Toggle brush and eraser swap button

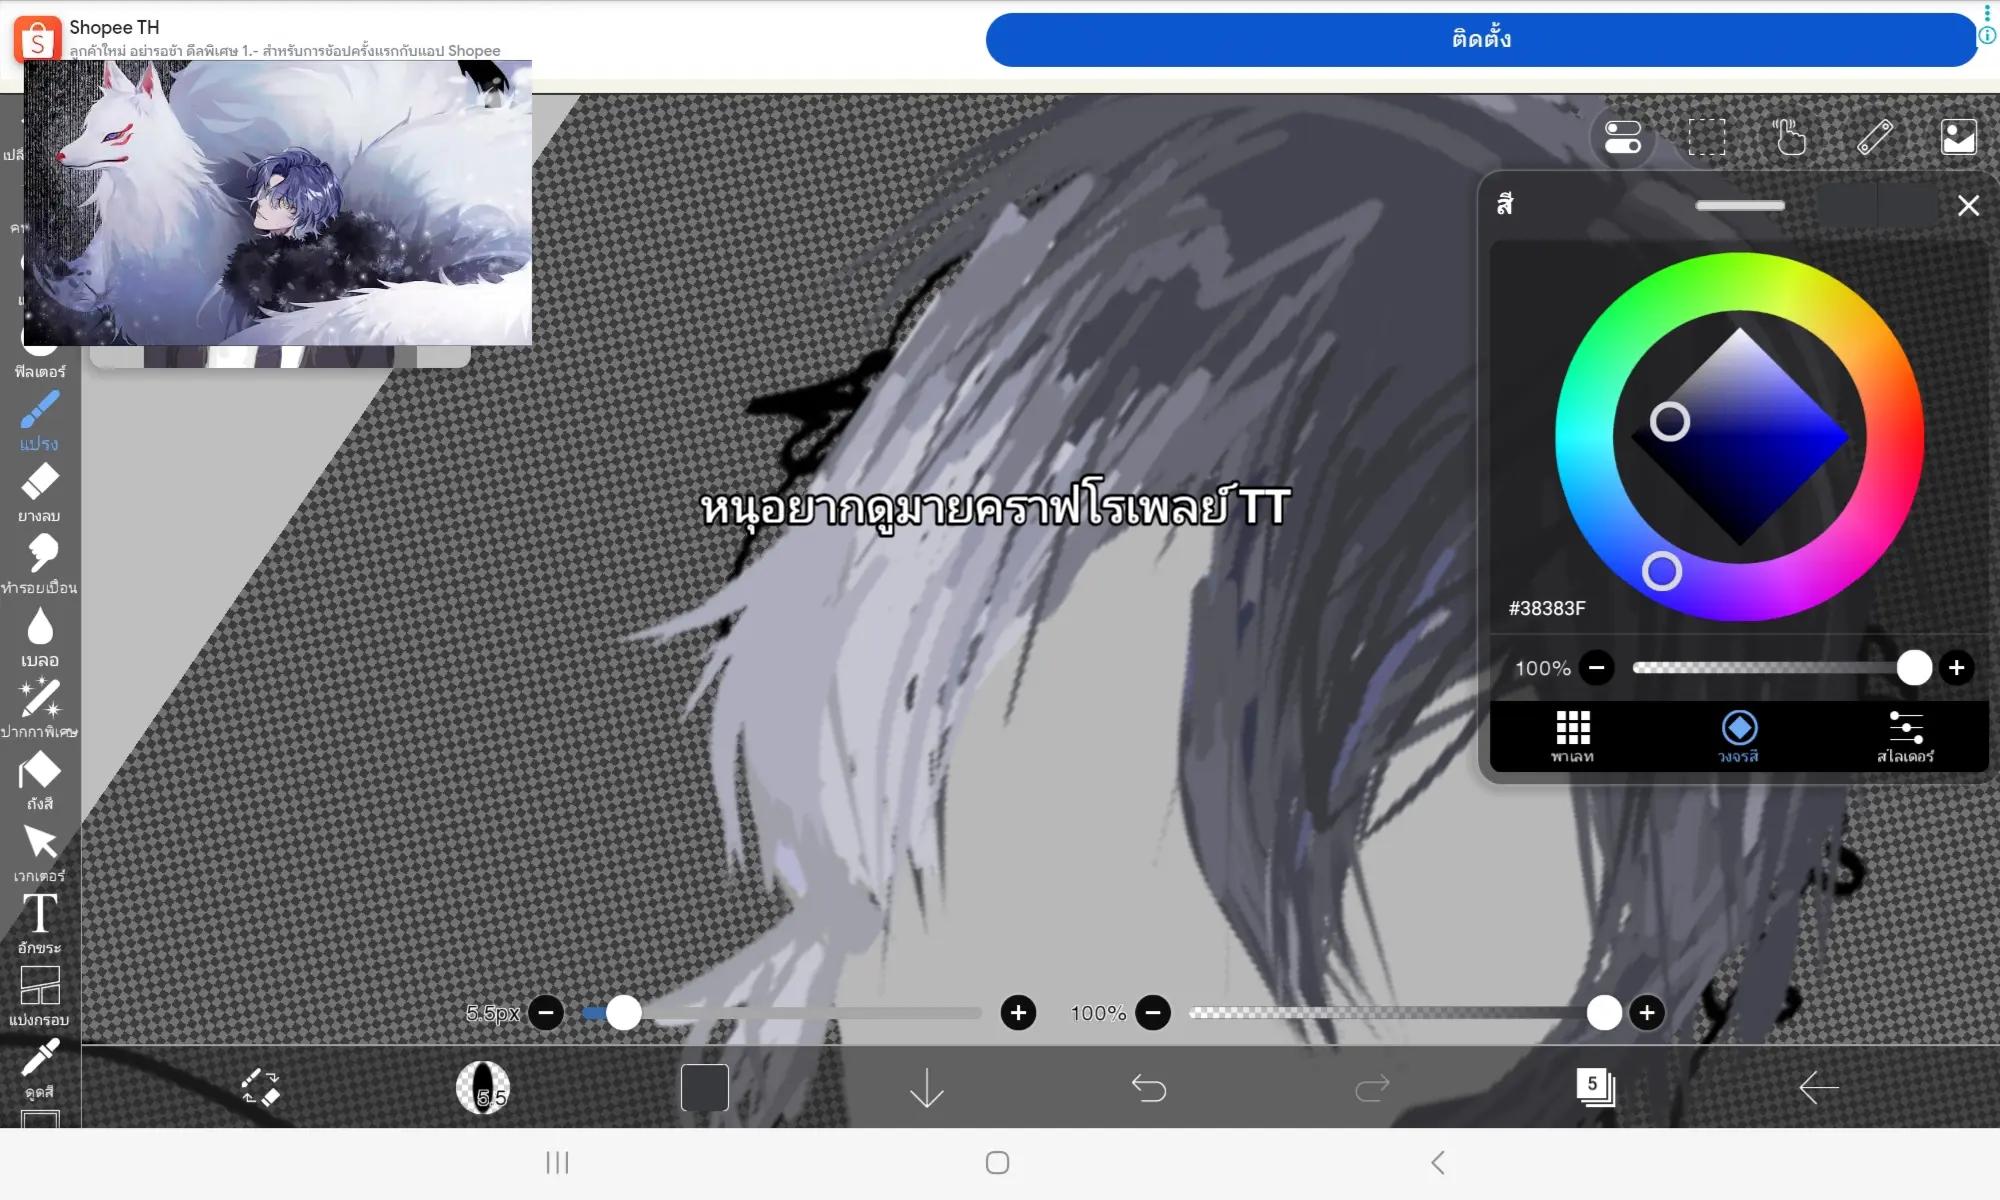point(260,1087)
